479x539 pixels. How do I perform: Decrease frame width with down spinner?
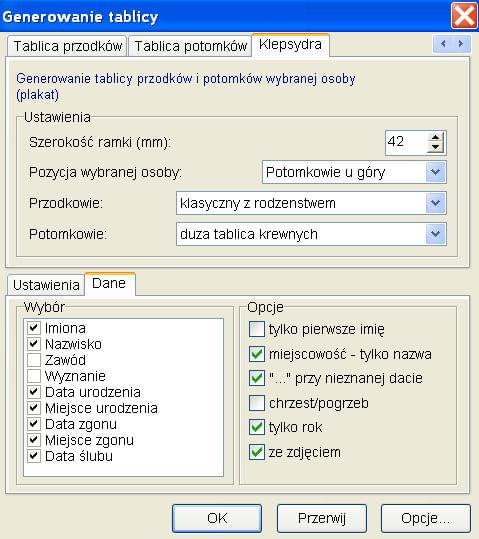435,147
